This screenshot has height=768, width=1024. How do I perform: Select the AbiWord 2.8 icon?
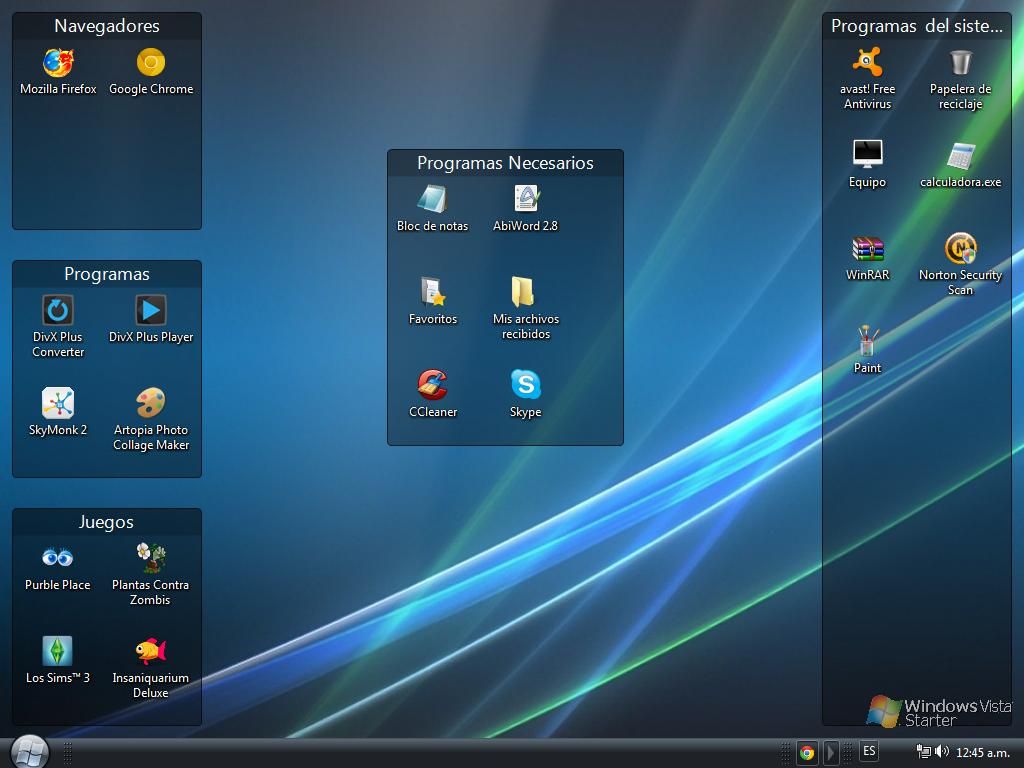(x=526, y=199)
